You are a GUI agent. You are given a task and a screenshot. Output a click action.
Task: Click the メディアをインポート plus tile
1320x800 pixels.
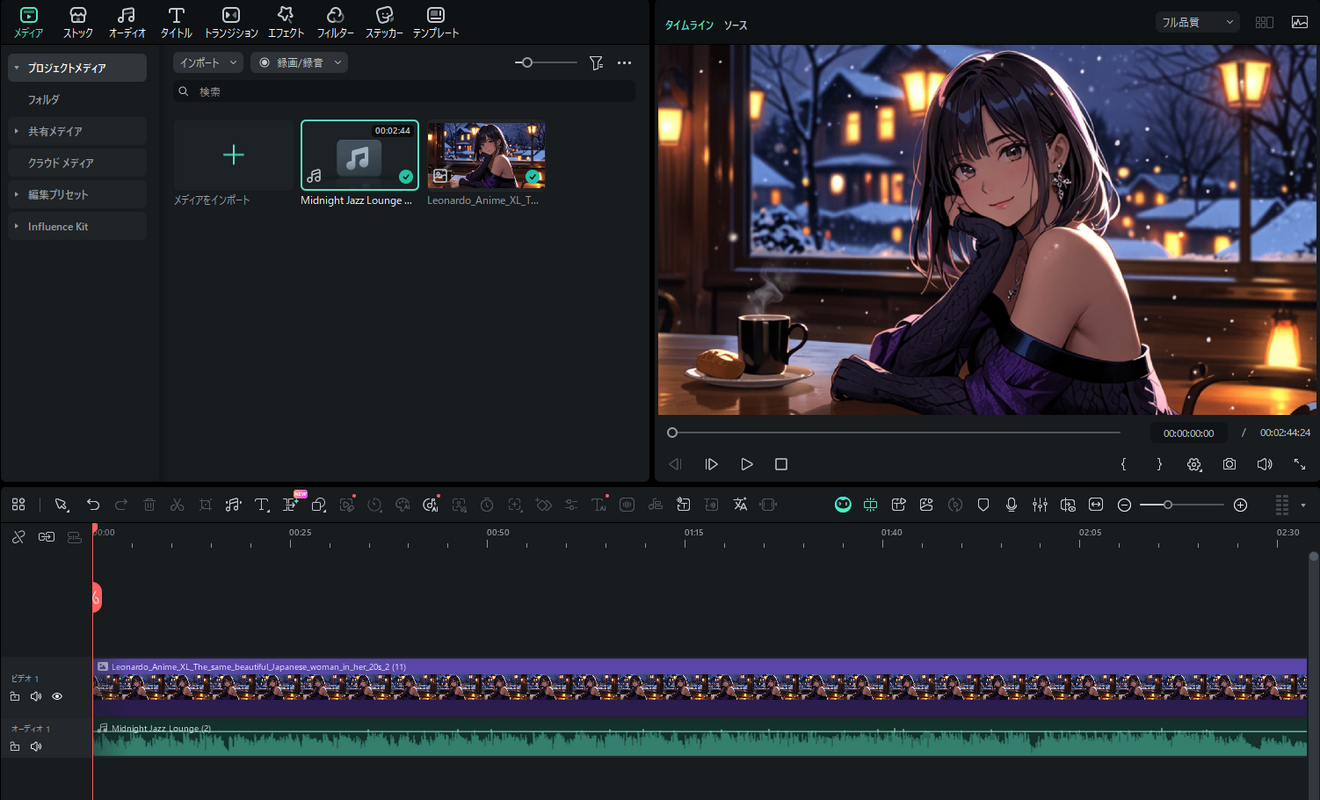233,155
